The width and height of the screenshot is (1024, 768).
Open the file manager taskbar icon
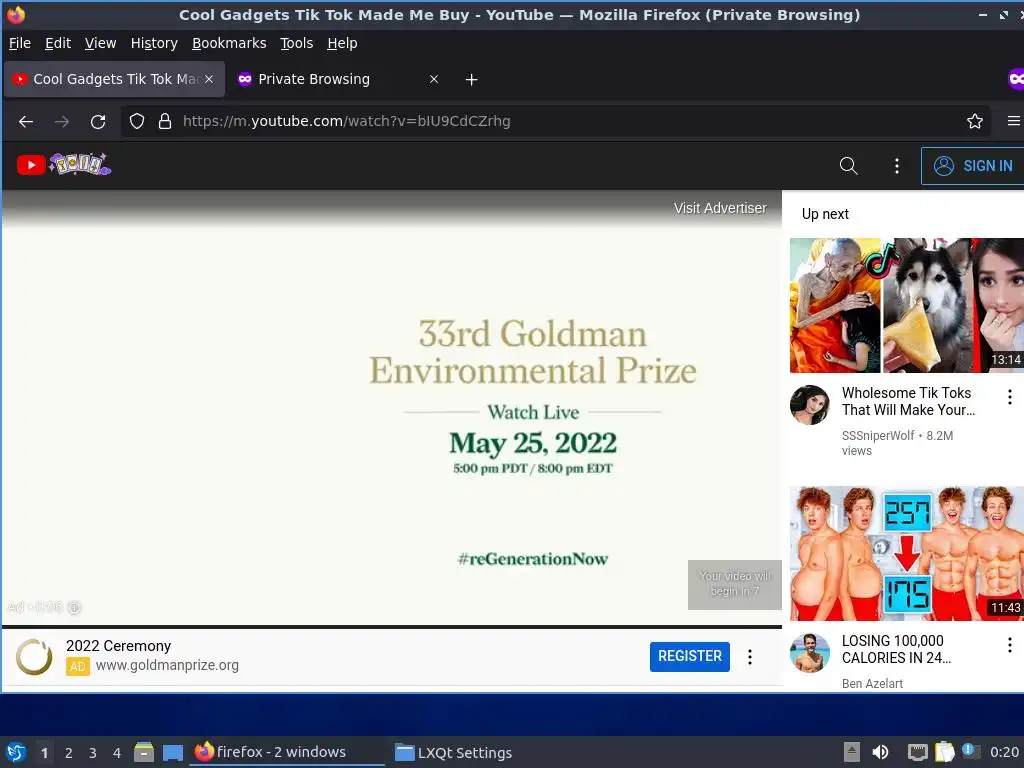pyautogui.click(x=144, y=752)
